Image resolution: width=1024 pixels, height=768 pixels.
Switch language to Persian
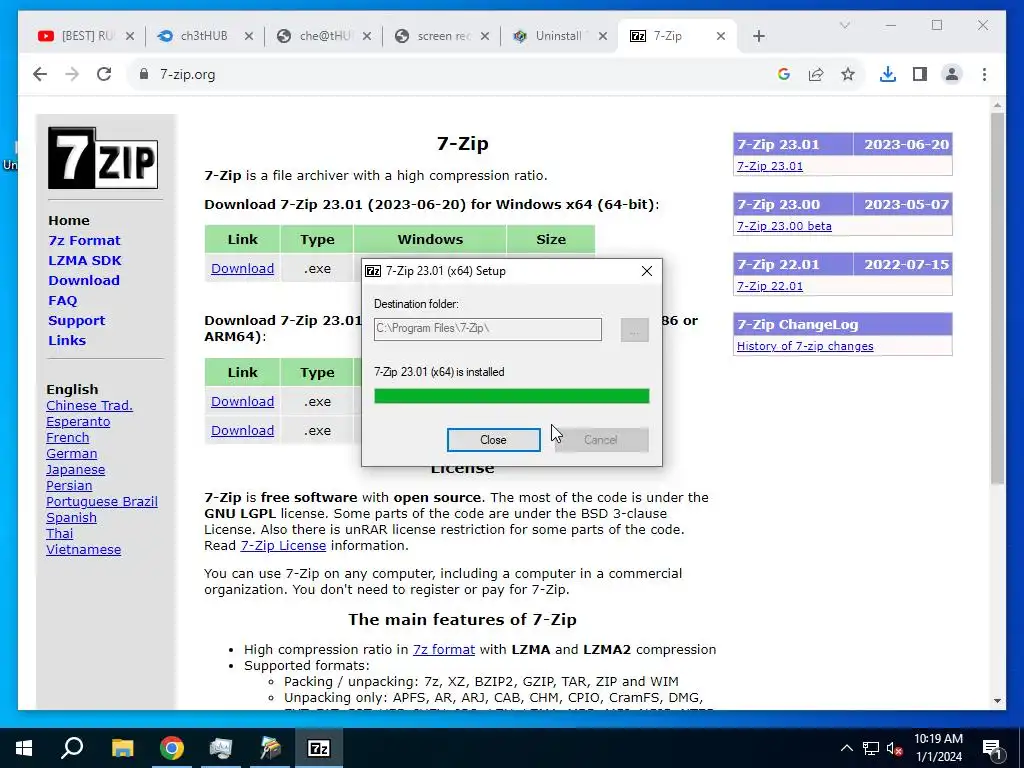(69, 485)
